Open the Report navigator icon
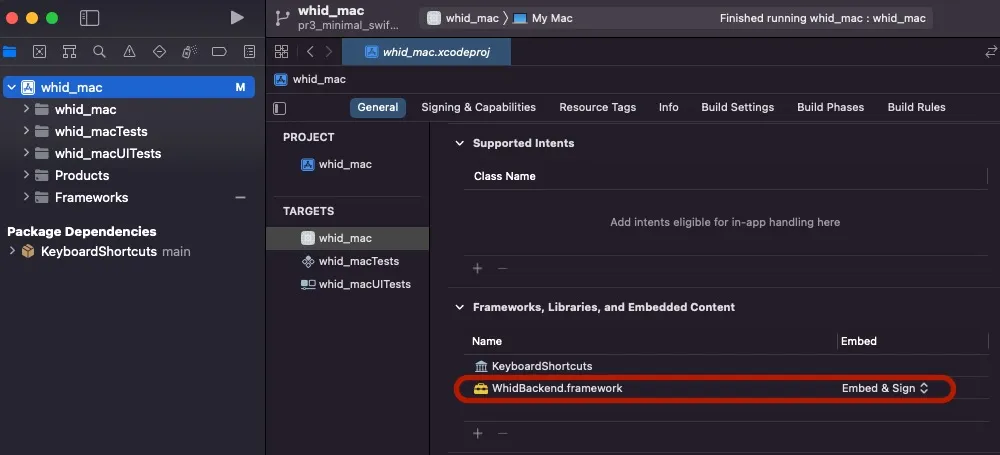1000x455 pixels. click(249, 52)
